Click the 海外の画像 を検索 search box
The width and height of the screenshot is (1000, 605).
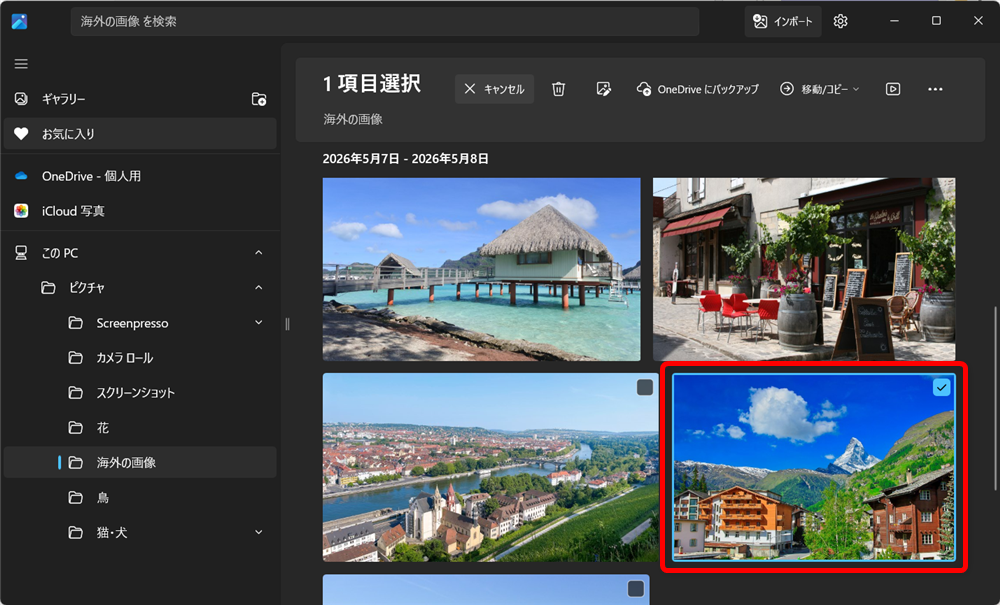coord(385,21)
